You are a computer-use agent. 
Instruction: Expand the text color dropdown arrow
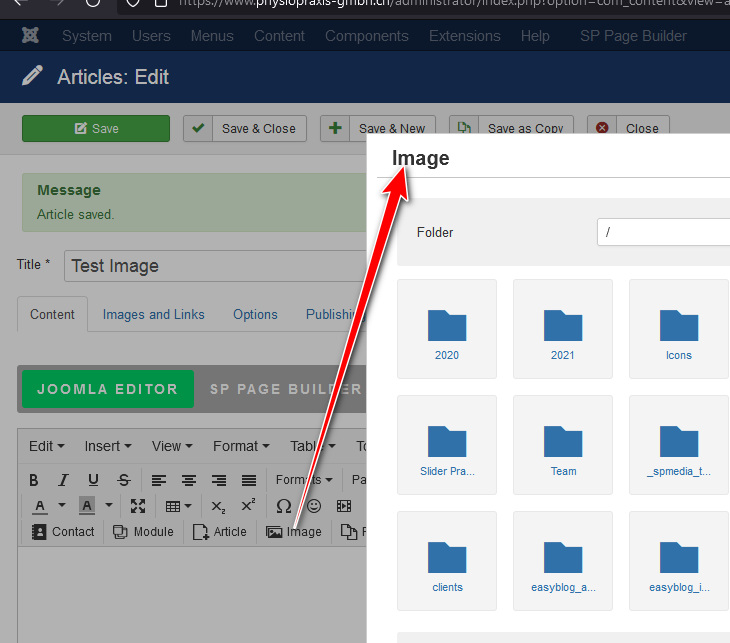[x=61, y=506]
